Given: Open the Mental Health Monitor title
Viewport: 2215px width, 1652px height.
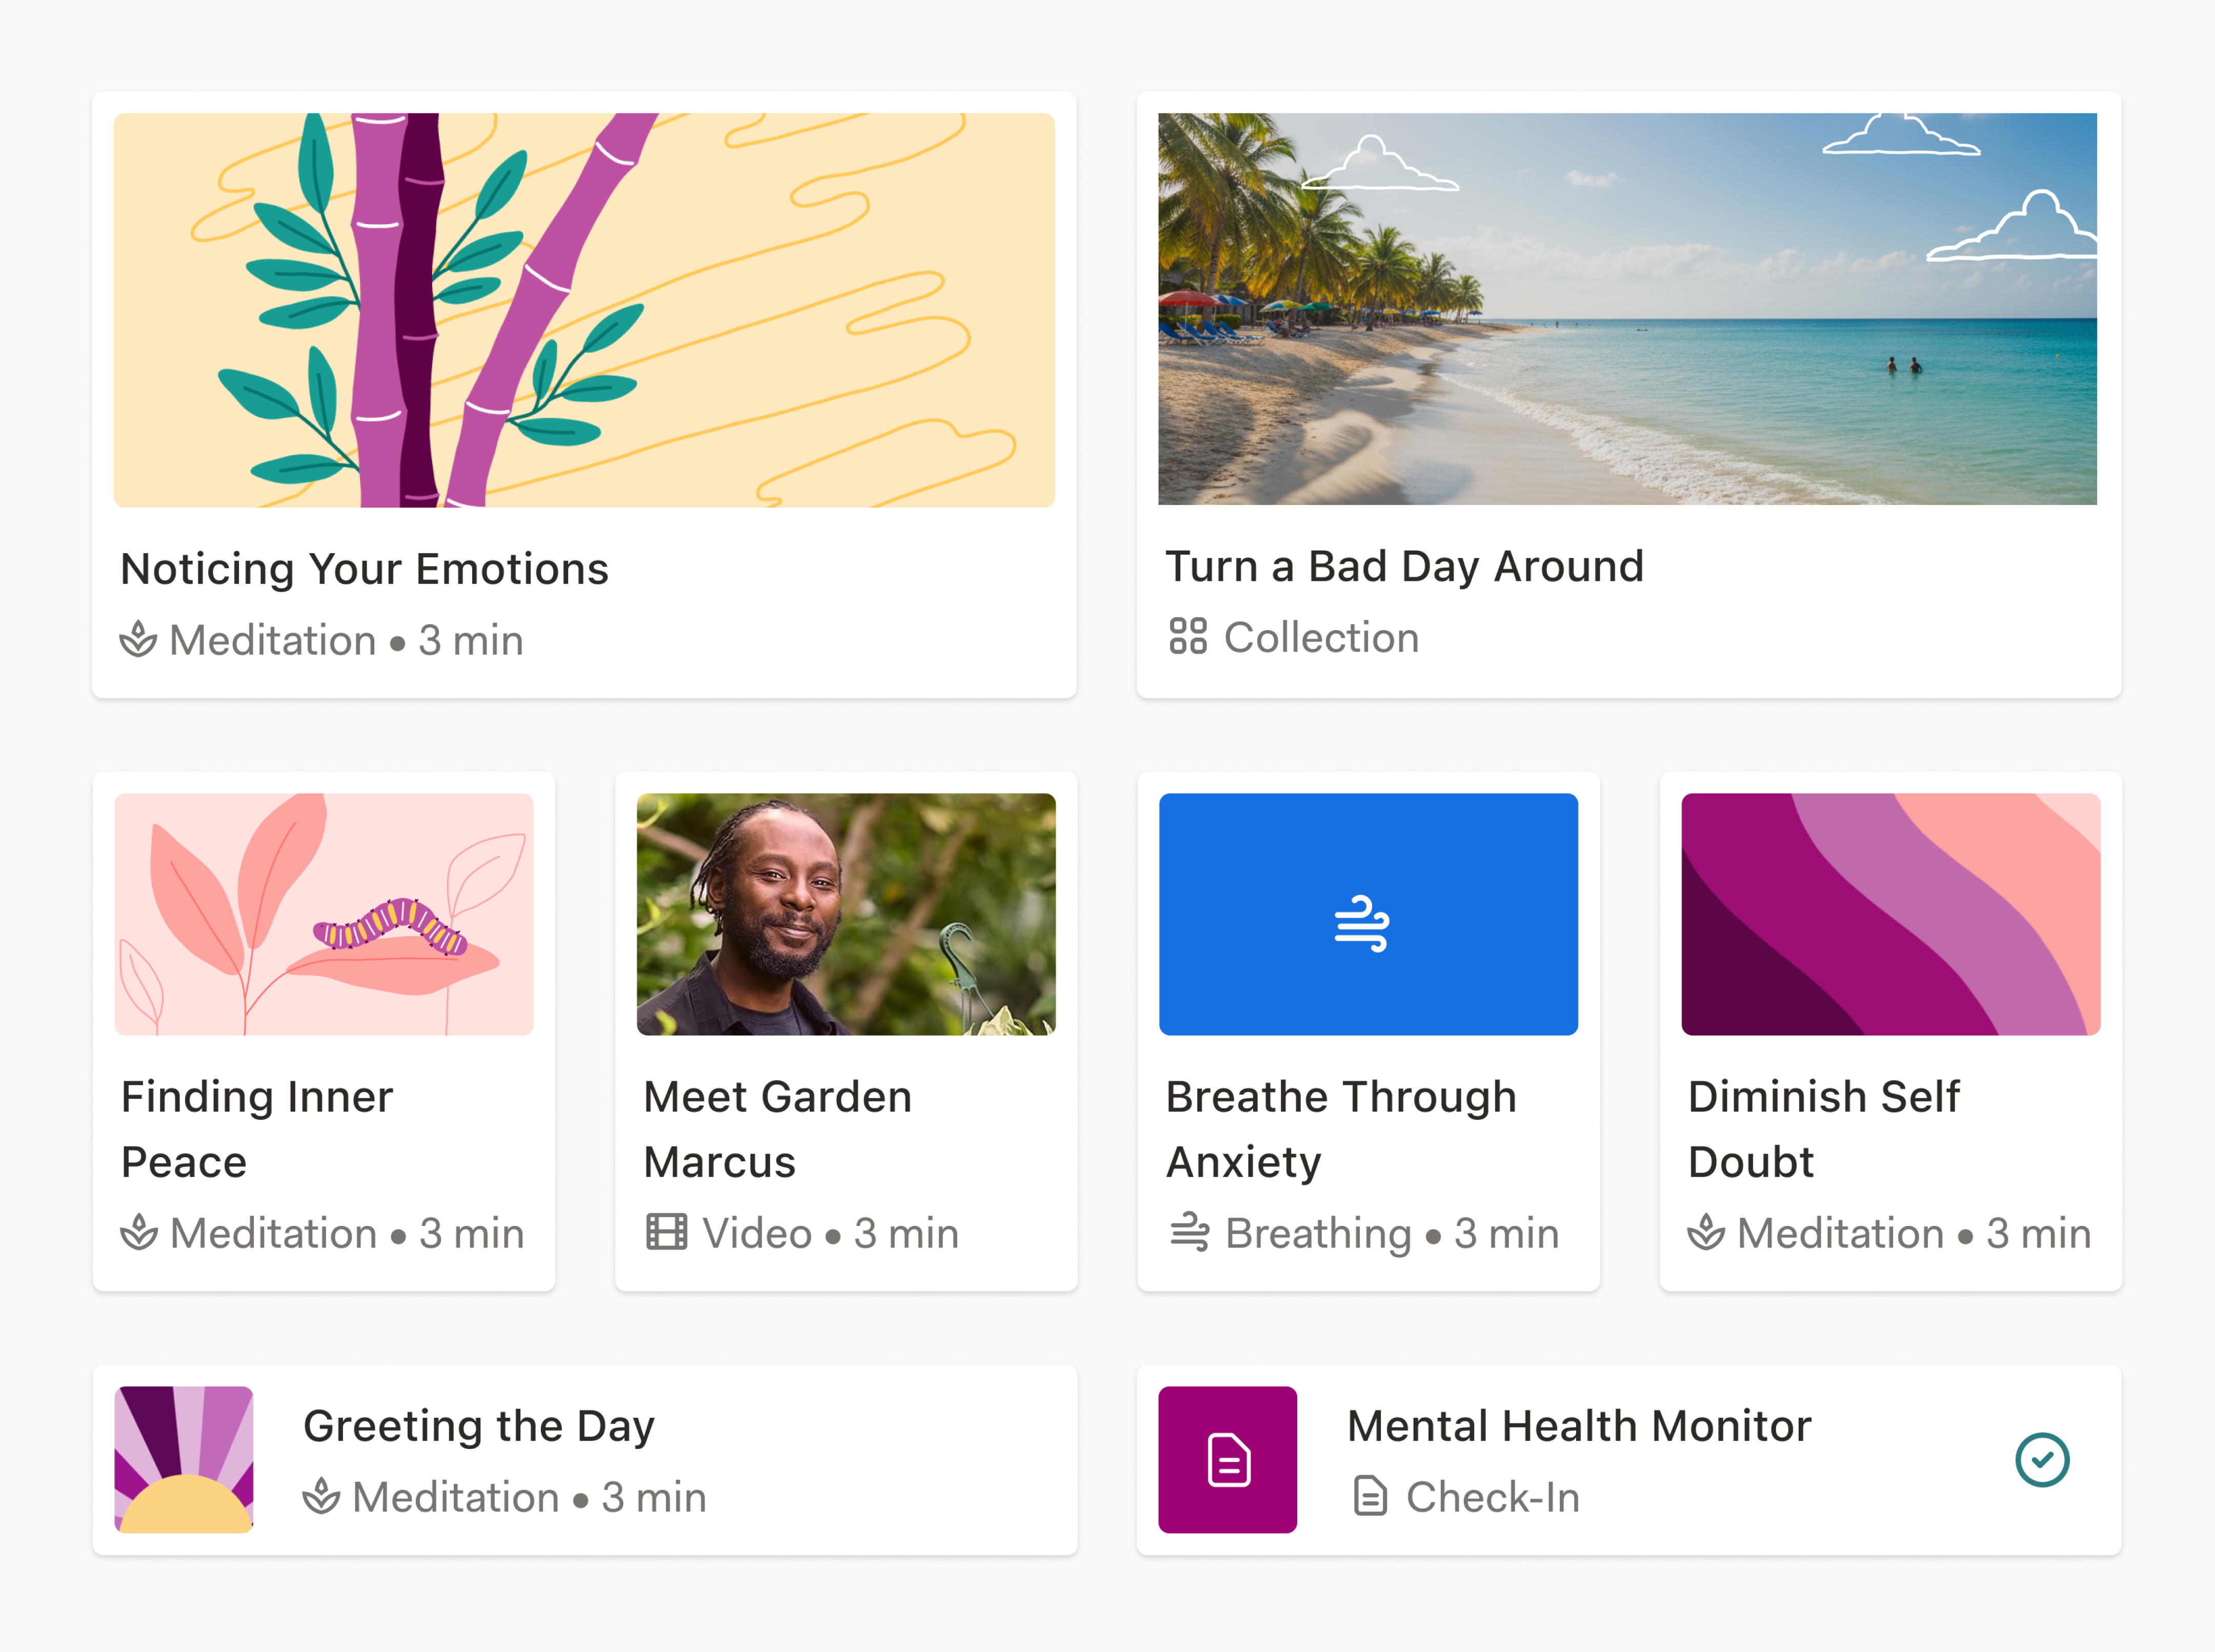Looking at the screenshot, I should point(1578,1426).
